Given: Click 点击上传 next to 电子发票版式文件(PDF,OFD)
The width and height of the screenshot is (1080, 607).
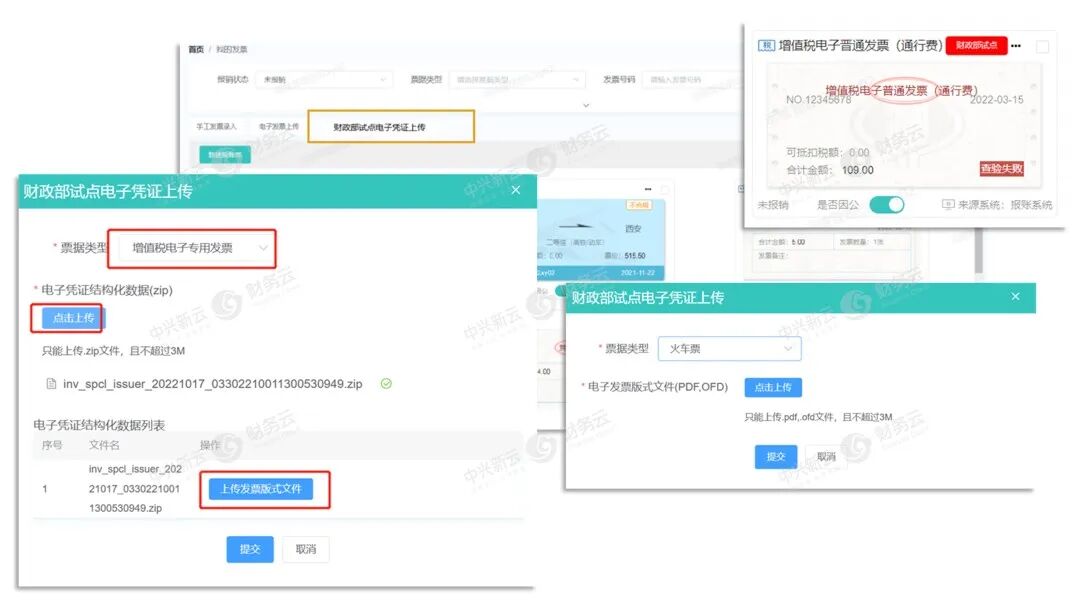Looking at the screenshot, I should [773, 387].
